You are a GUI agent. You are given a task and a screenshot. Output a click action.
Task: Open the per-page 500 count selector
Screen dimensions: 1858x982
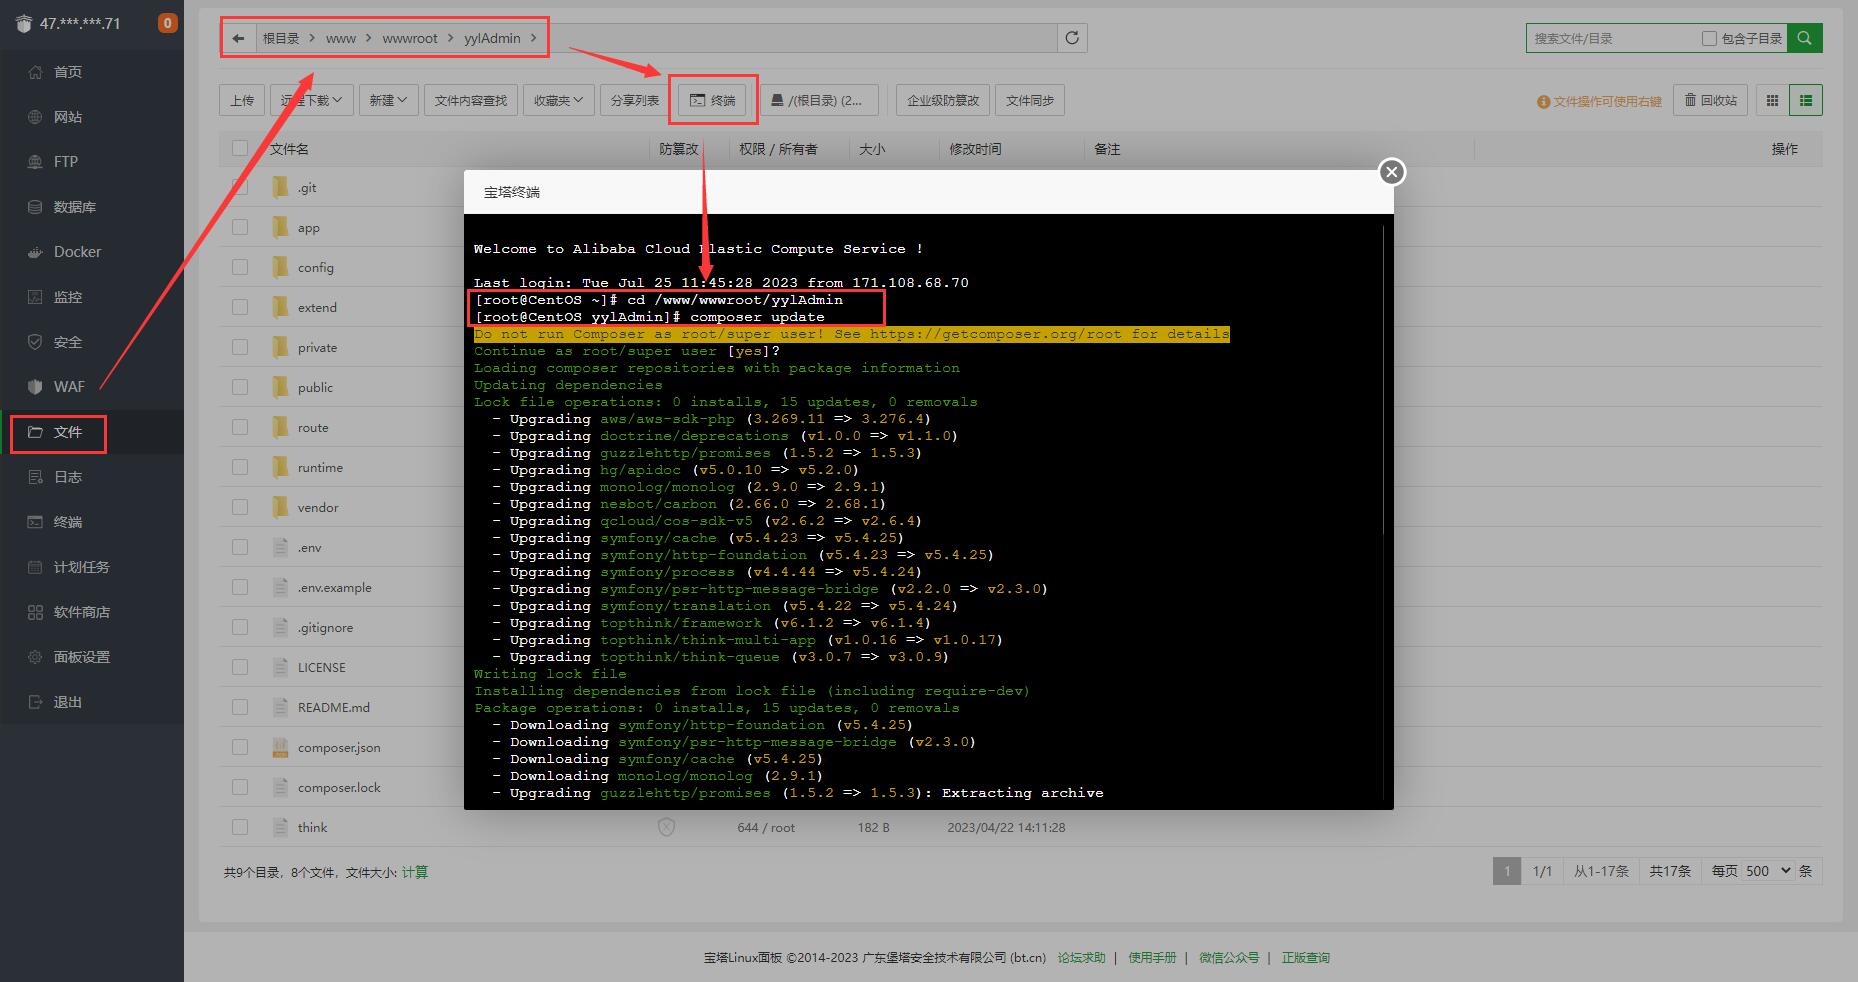[x=1768, y=871]
